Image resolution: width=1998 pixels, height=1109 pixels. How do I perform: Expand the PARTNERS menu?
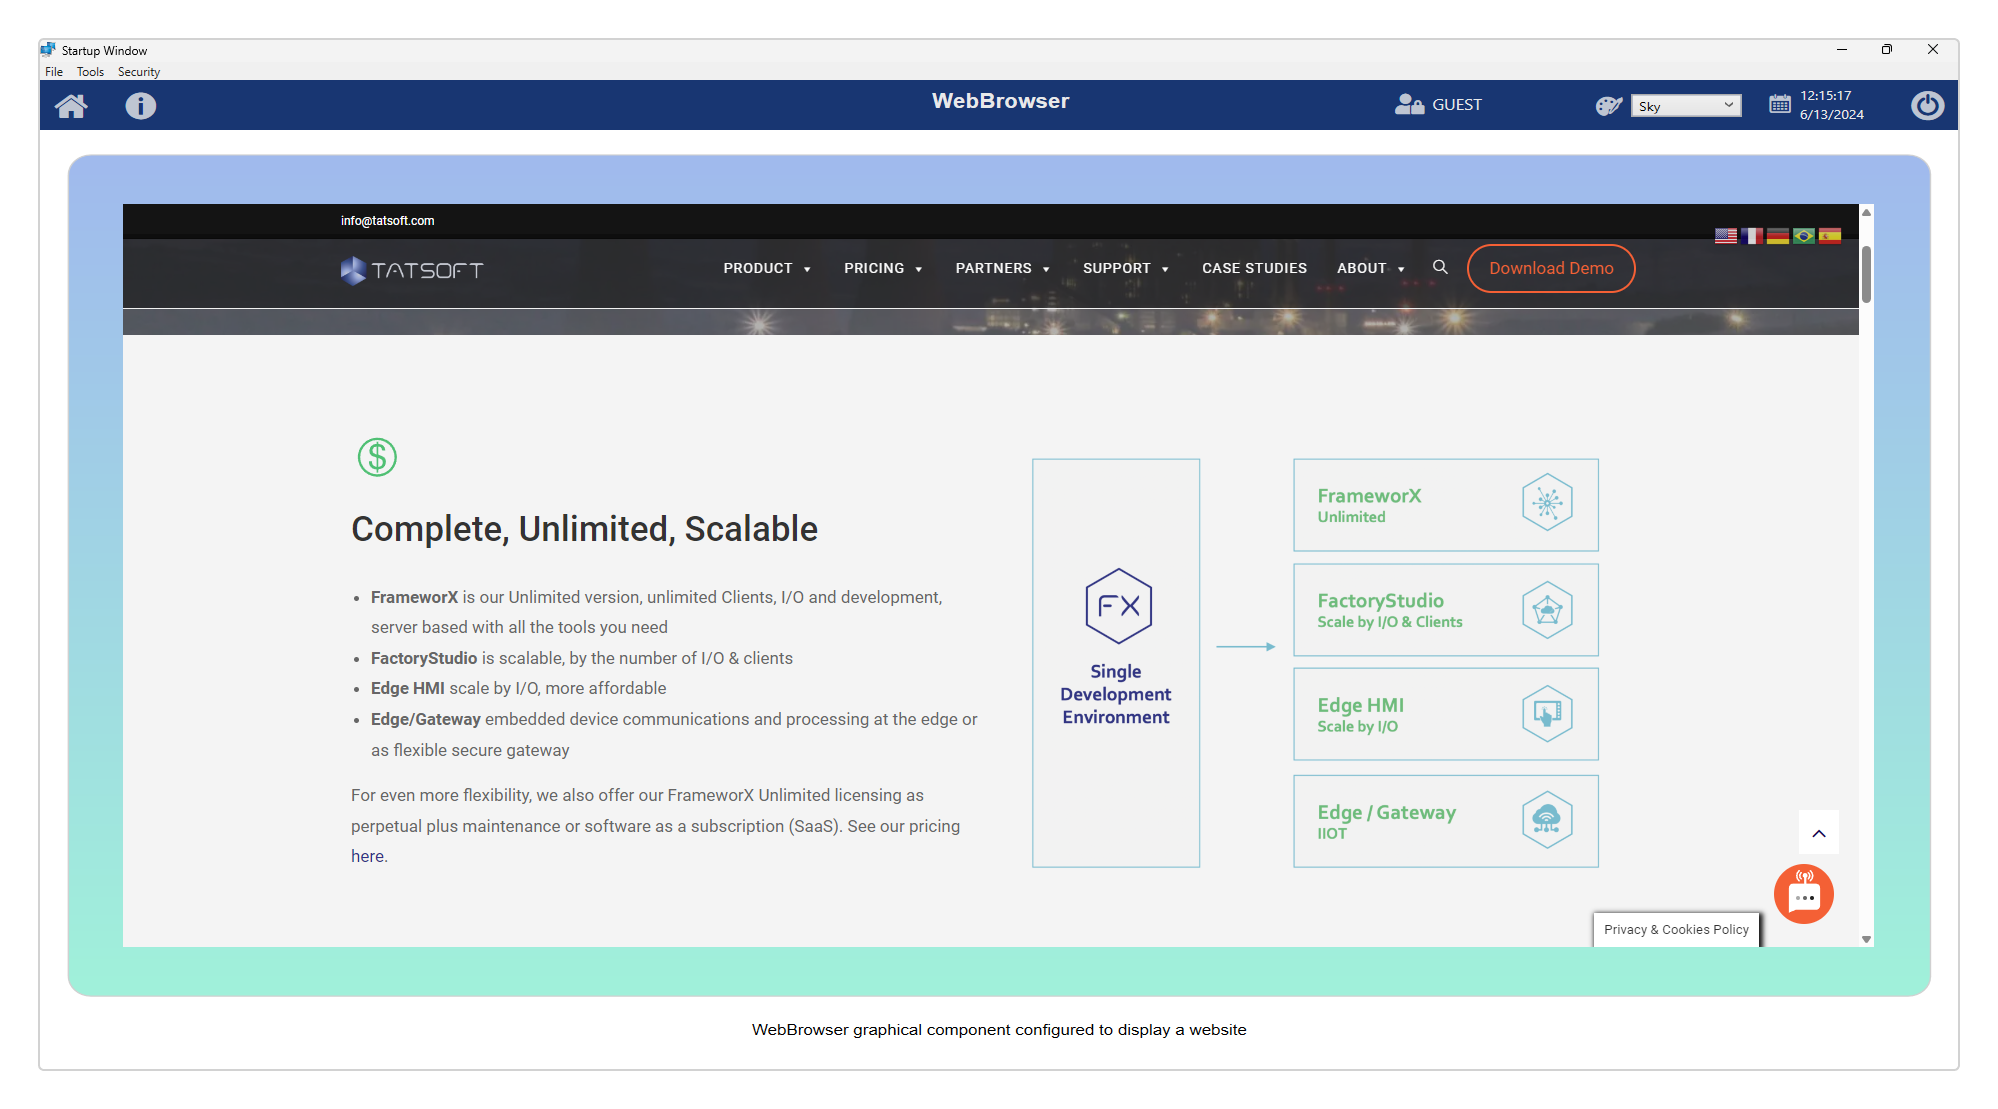pos(1002,268)
